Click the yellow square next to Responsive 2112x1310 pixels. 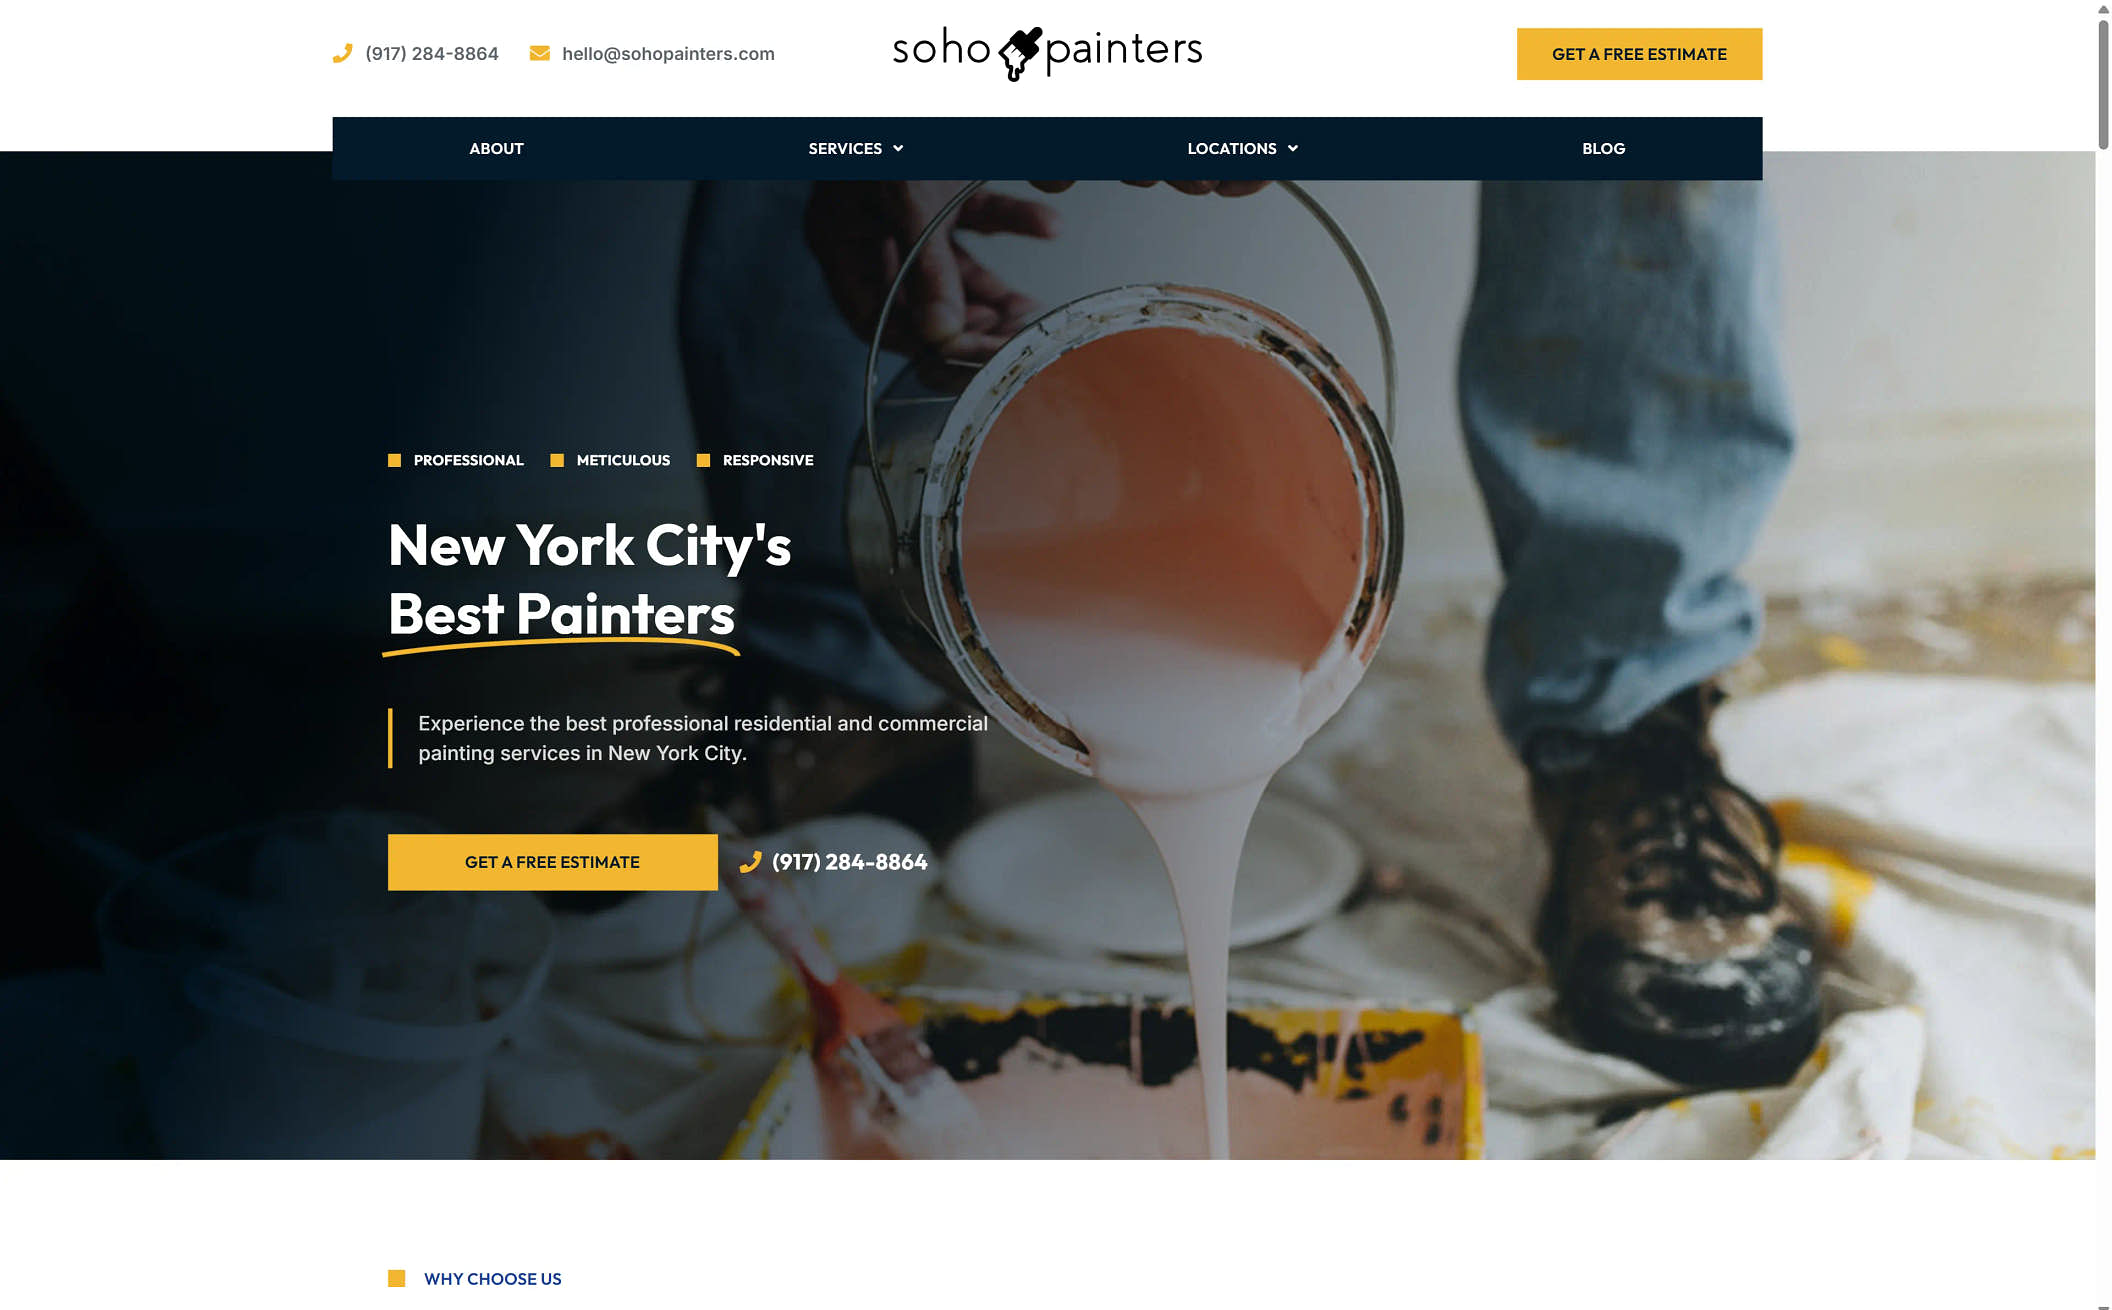[x=703, y=460]
